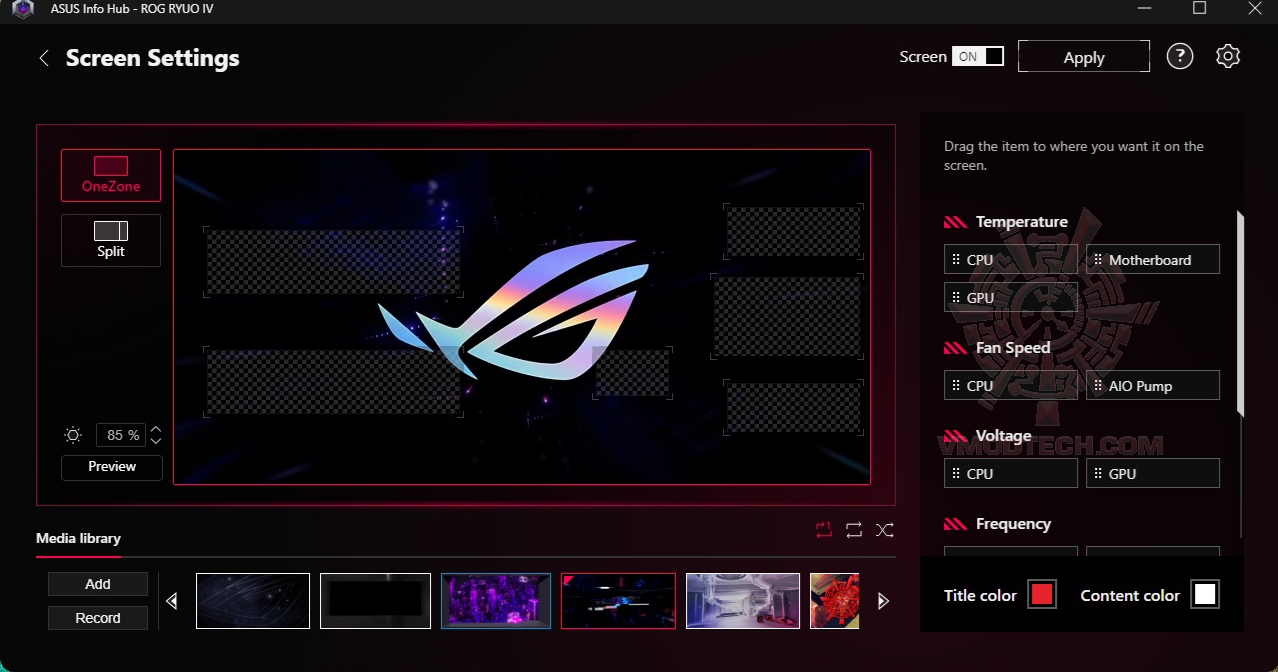Select the OneZone layout mode
The height and width of the screenshot is (672, 1278).
coord(111,175)
